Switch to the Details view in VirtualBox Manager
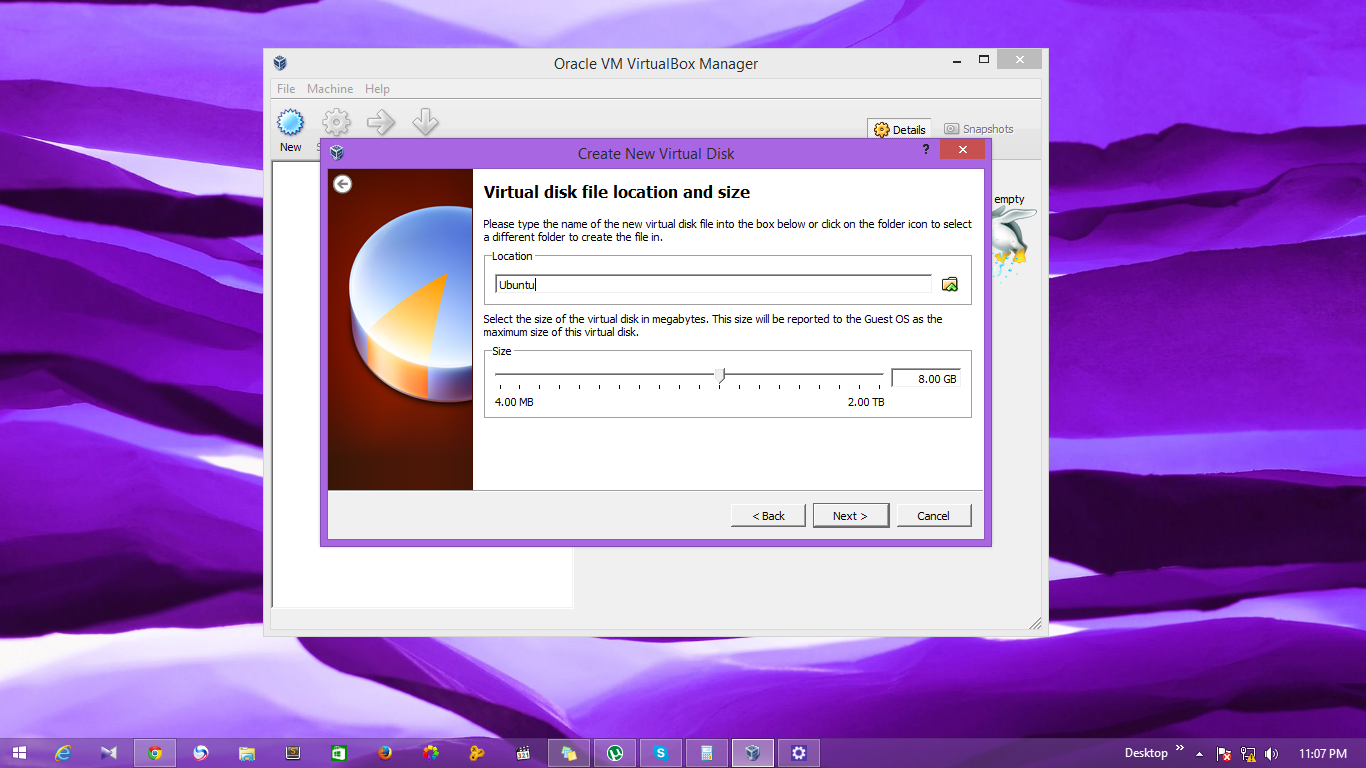The image size is (1366, 768). (x=899, y=129)
